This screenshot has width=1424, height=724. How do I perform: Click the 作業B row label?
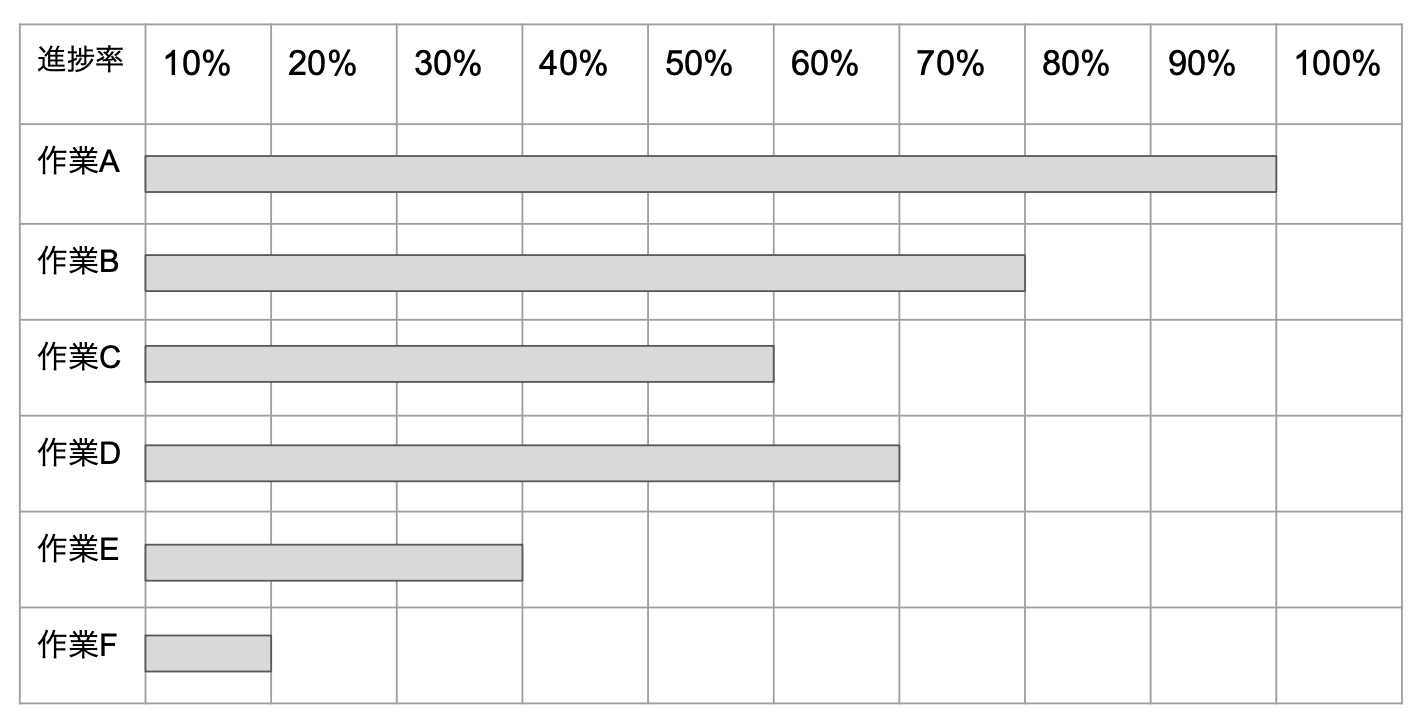[x=79, y=262]
